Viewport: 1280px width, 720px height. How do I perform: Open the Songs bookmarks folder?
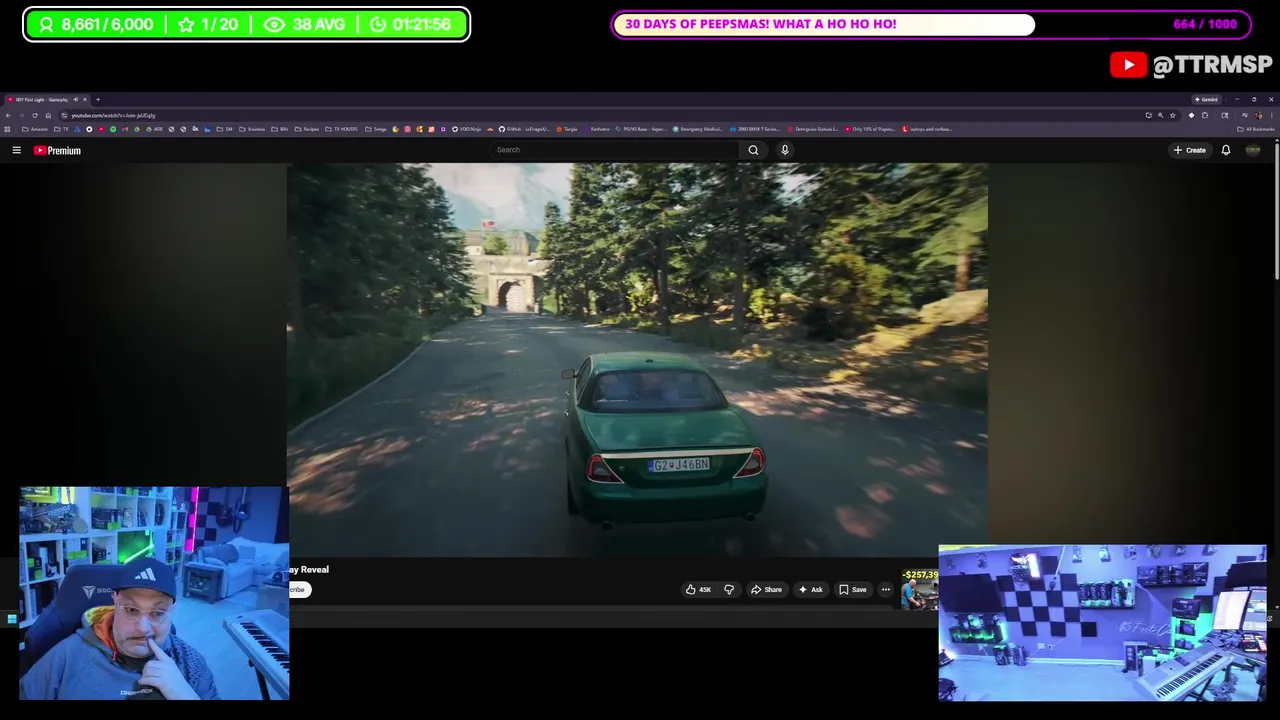(x=376, y=129)
